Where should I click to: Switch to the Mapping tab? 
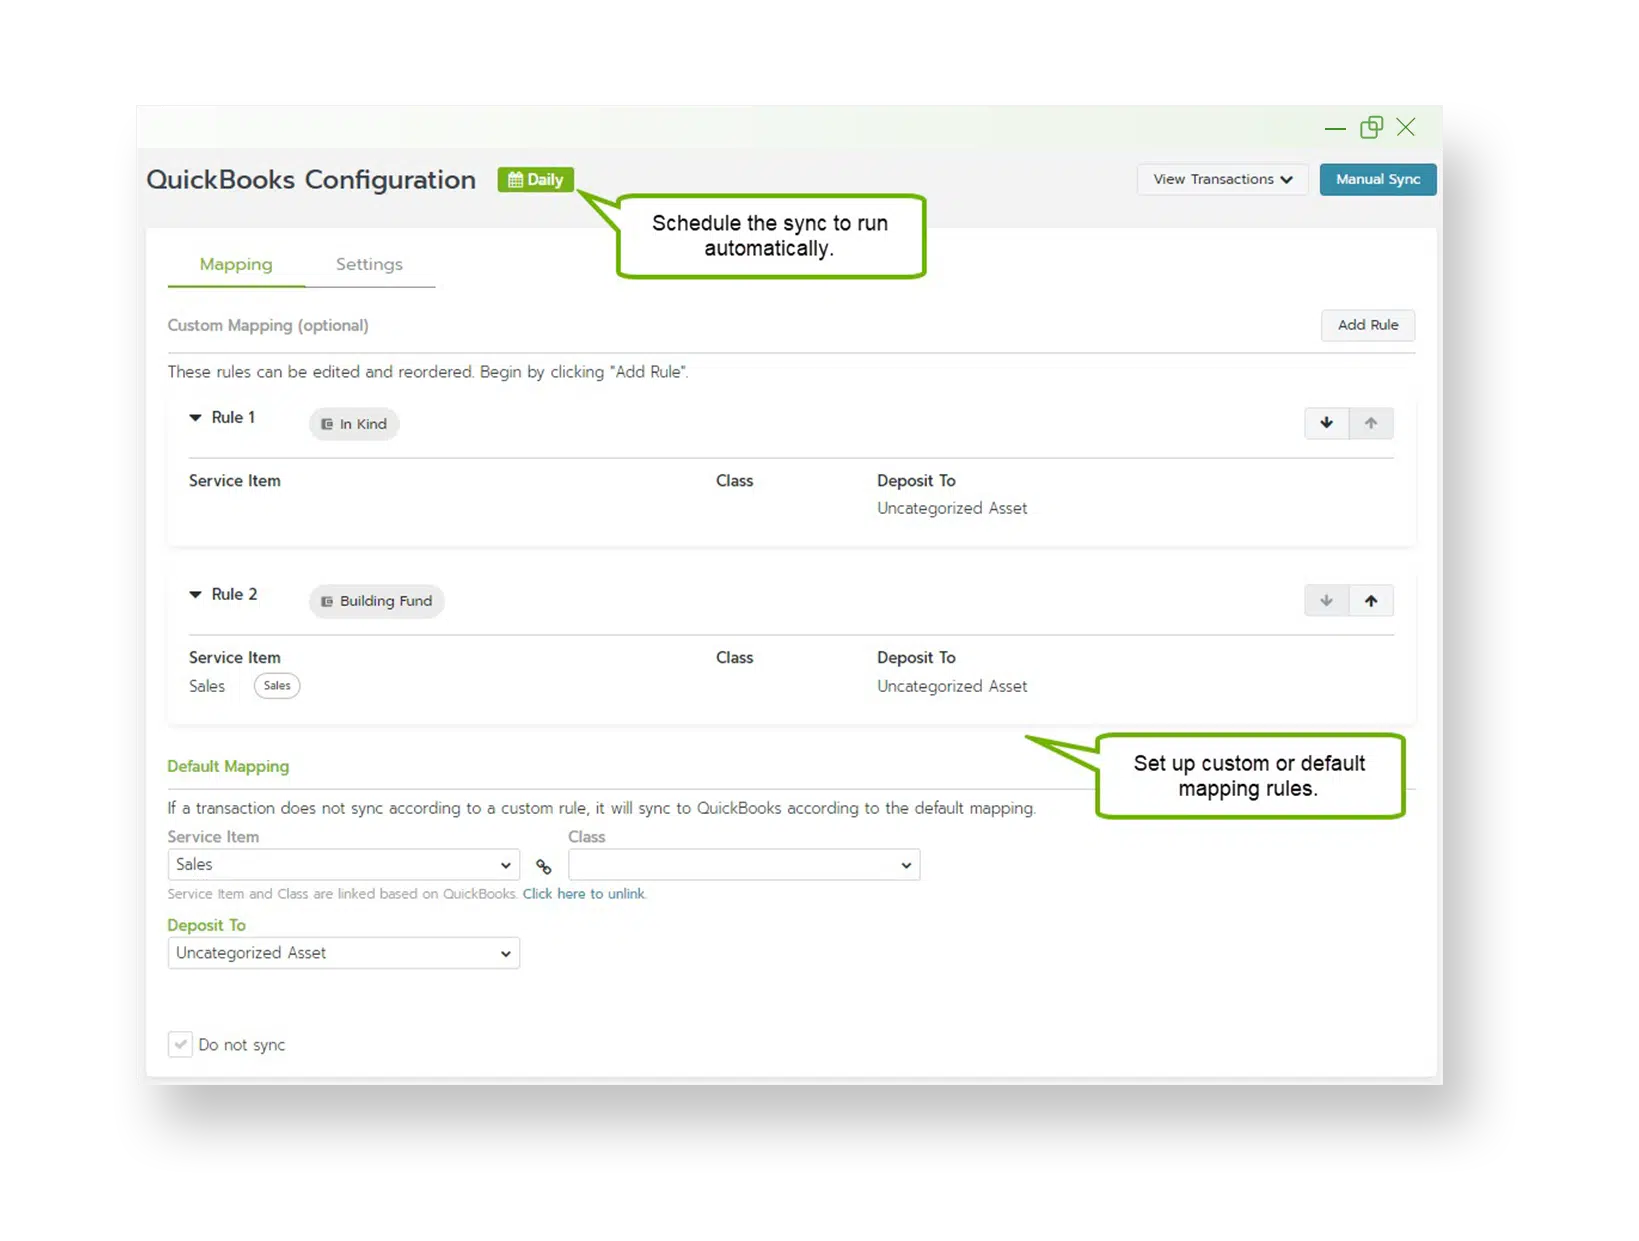[236, 264]
